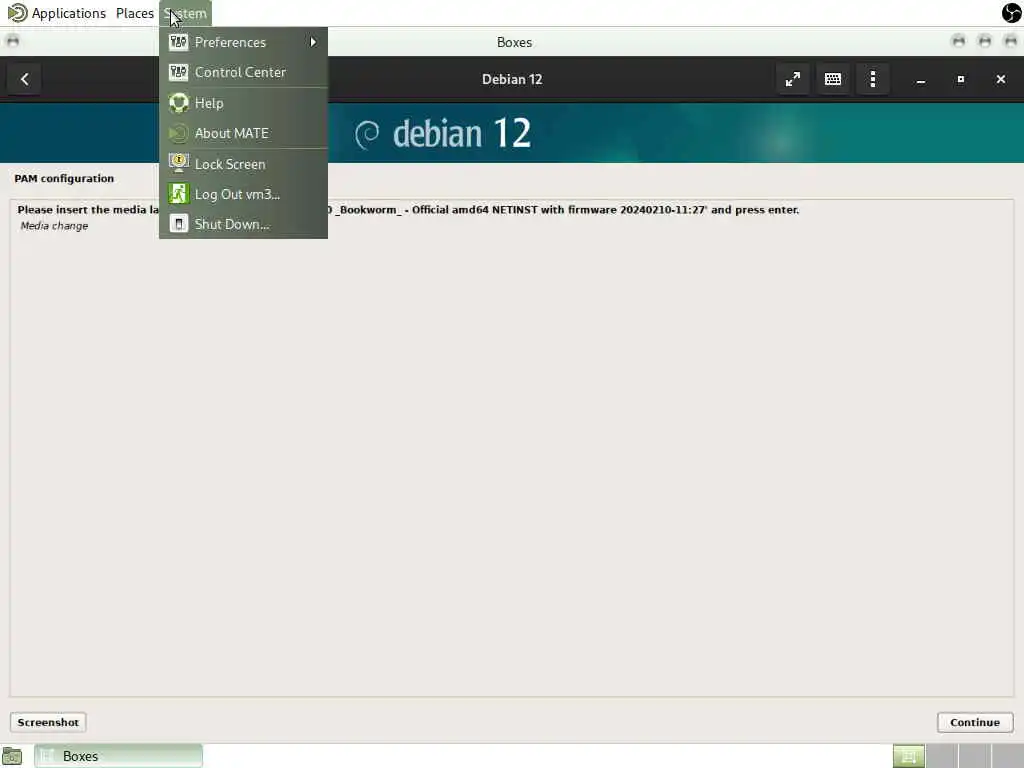The height and width of the screenshot is (768, 1024).
Task: Maximize the Debian 12 window
Action: pyautogui.click(x=961, y=80)
